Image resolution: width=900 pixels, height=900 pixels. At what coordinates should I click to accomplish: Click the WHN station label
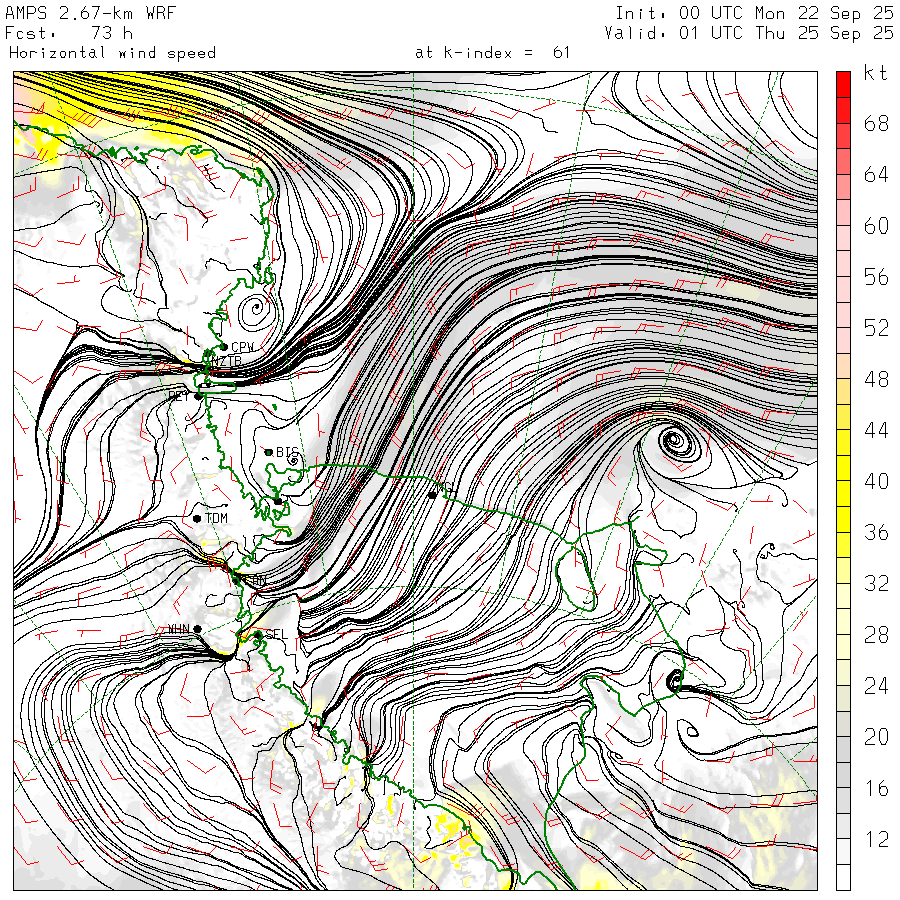[x=179, y=629]
